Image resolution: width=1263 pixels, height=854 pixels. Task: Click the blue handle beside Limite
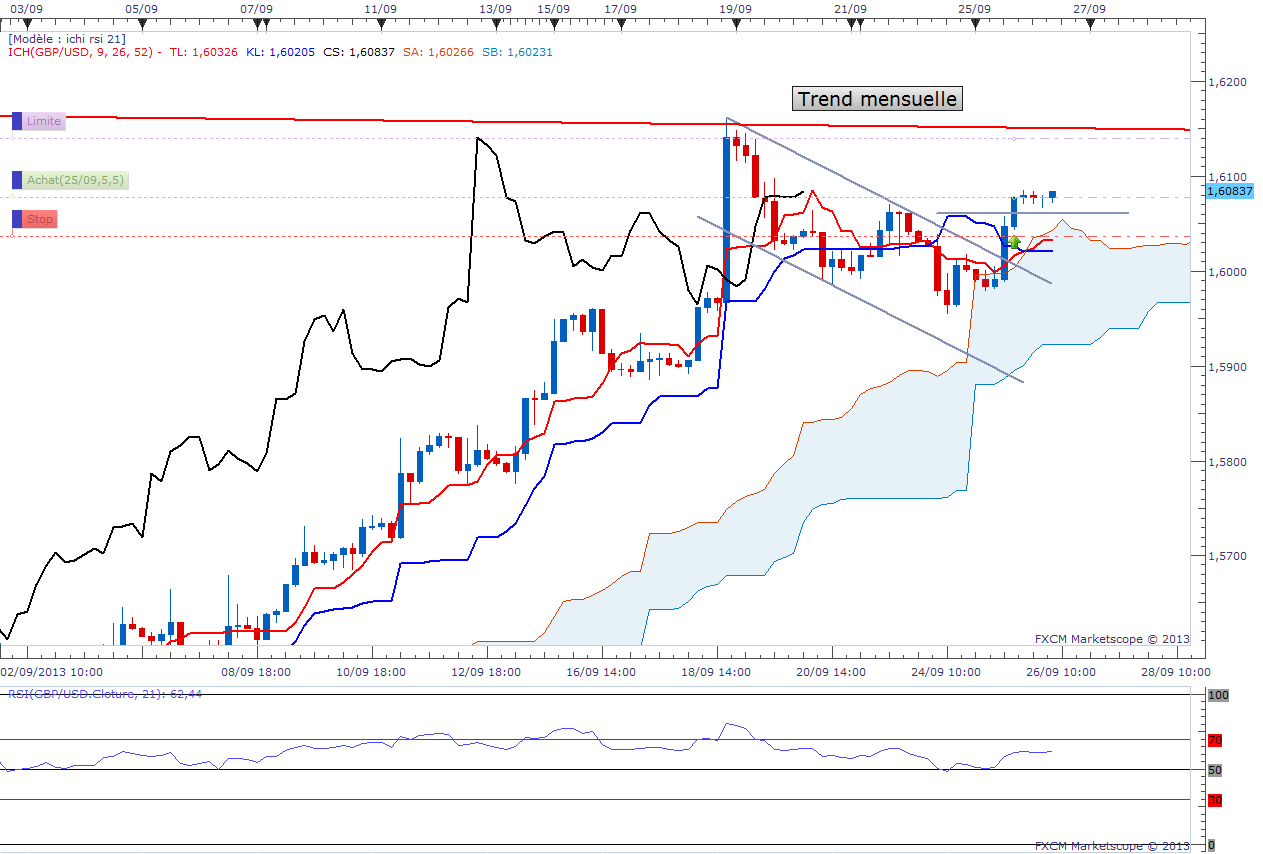tap(17, 121)
